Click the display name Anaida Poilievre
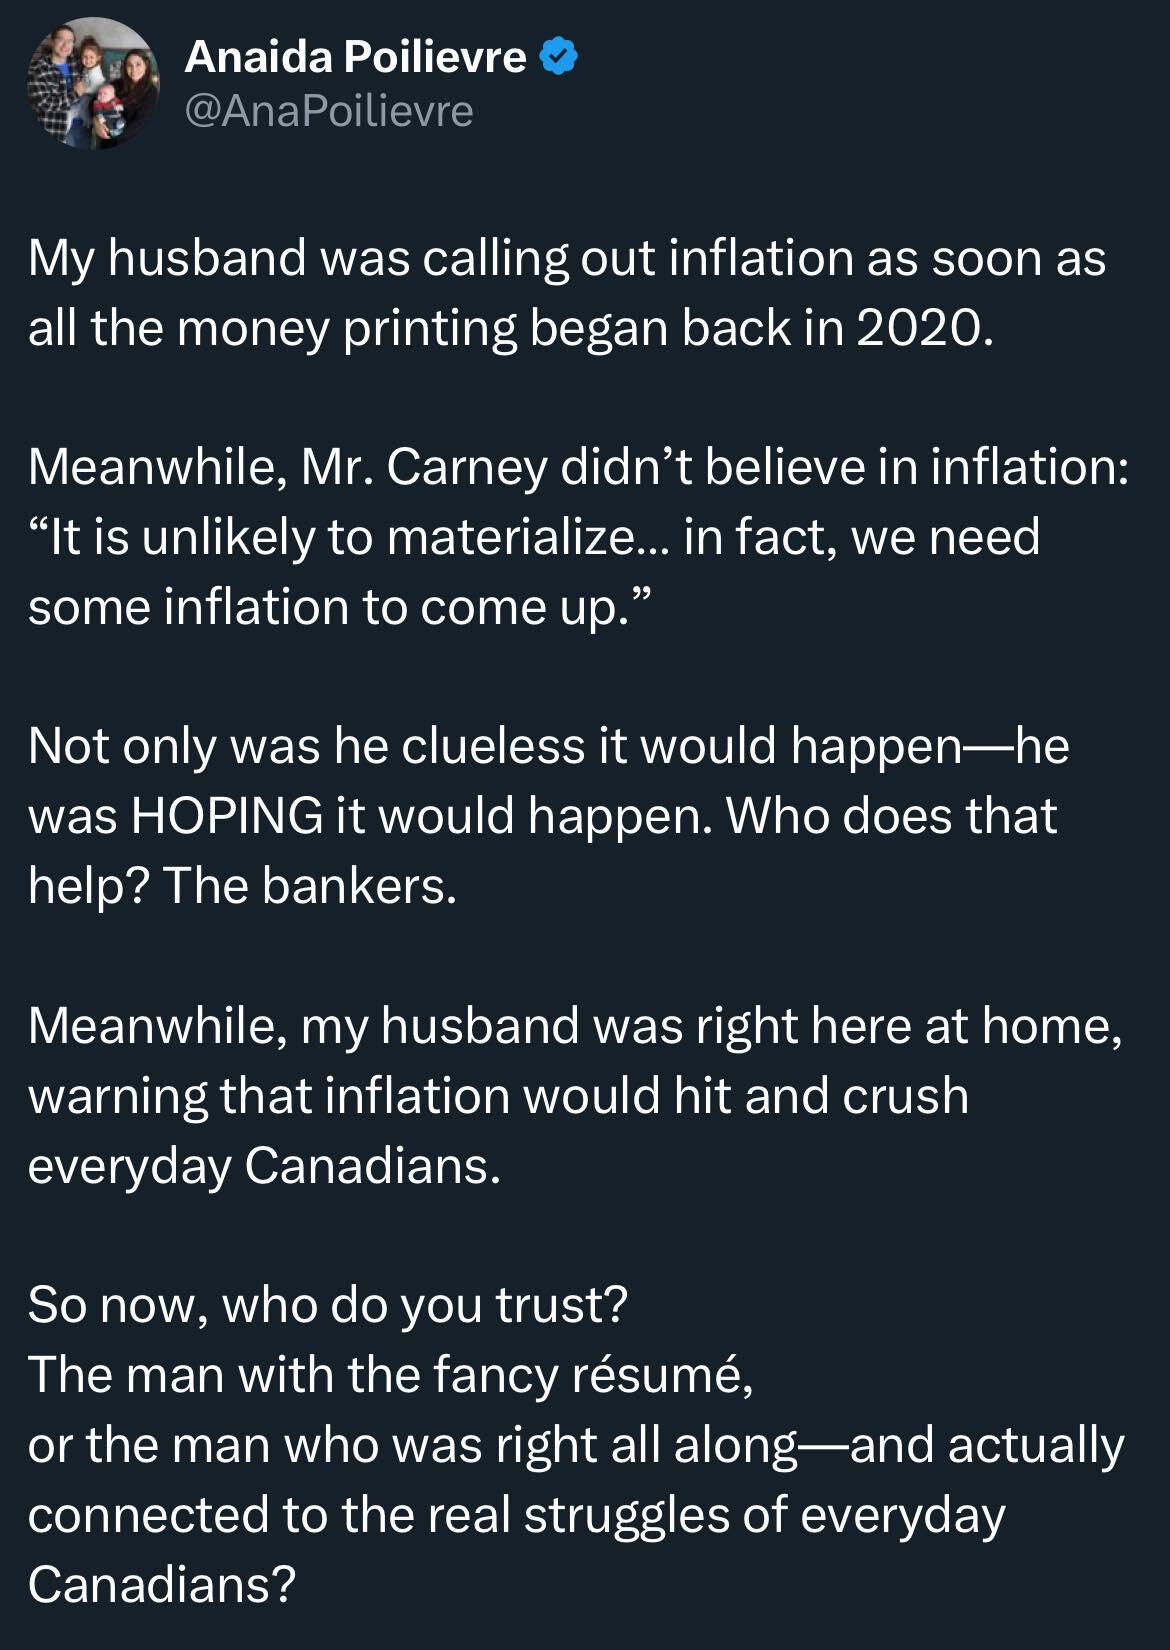This screenshot has width=1170, height=1650. (355, 57)
